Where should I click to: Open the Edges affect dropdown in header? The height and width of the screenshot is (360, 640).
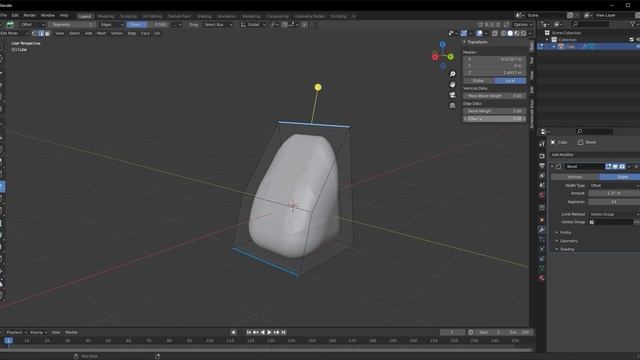[111, 25]
